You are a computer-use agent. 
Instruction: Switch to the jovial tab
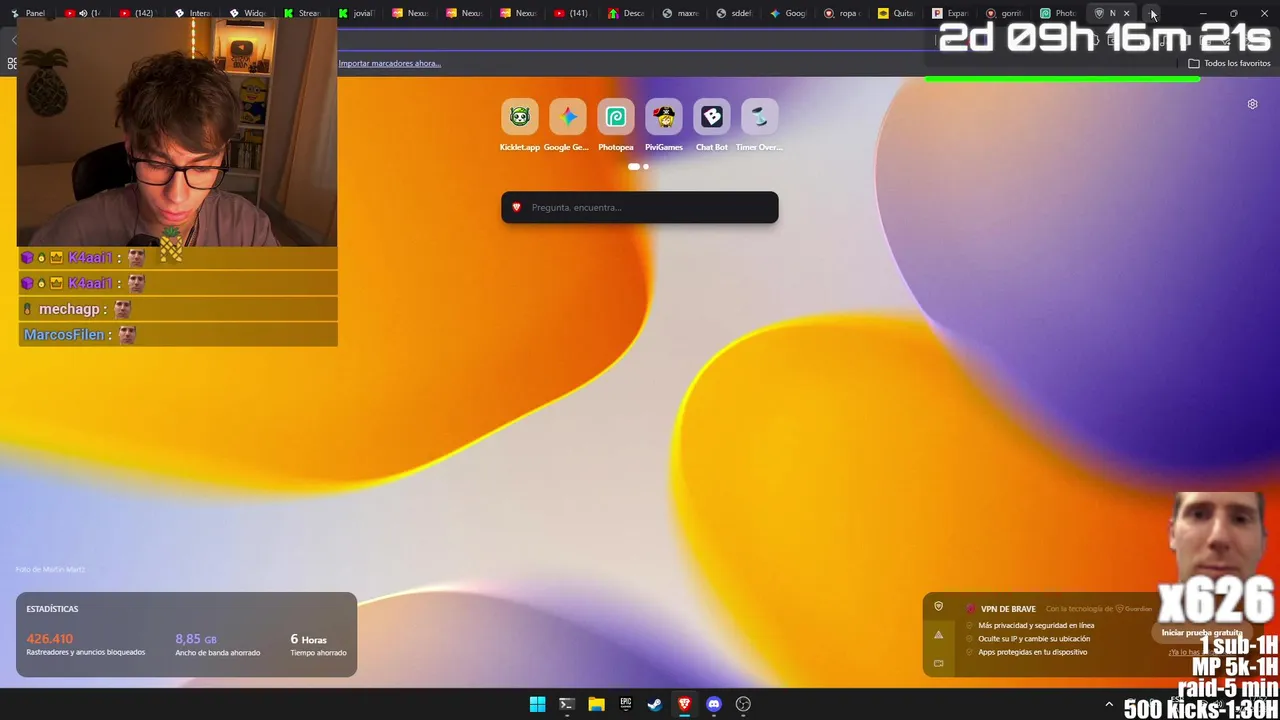(355, 13)
